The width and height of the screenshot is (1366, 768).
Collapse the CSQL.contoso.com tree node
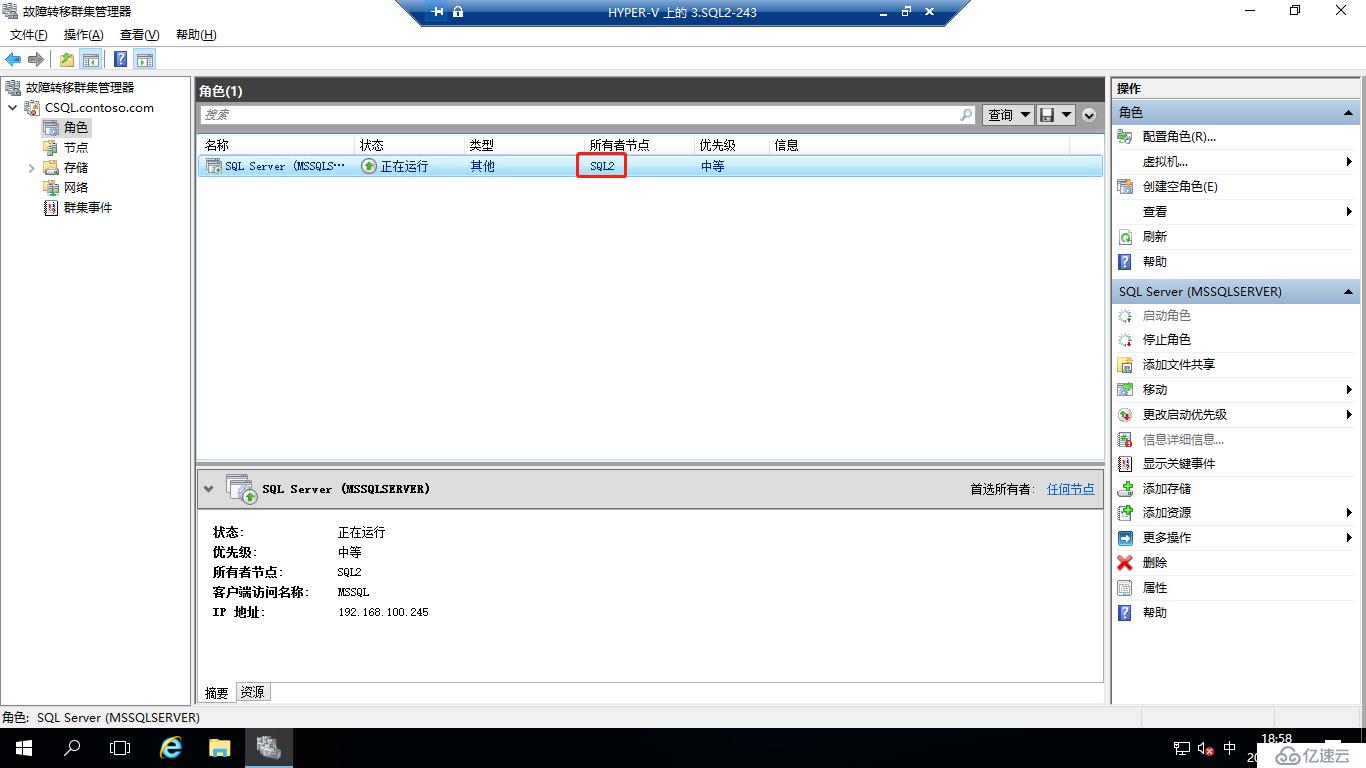pyautogui.click(x=12, y=108)
